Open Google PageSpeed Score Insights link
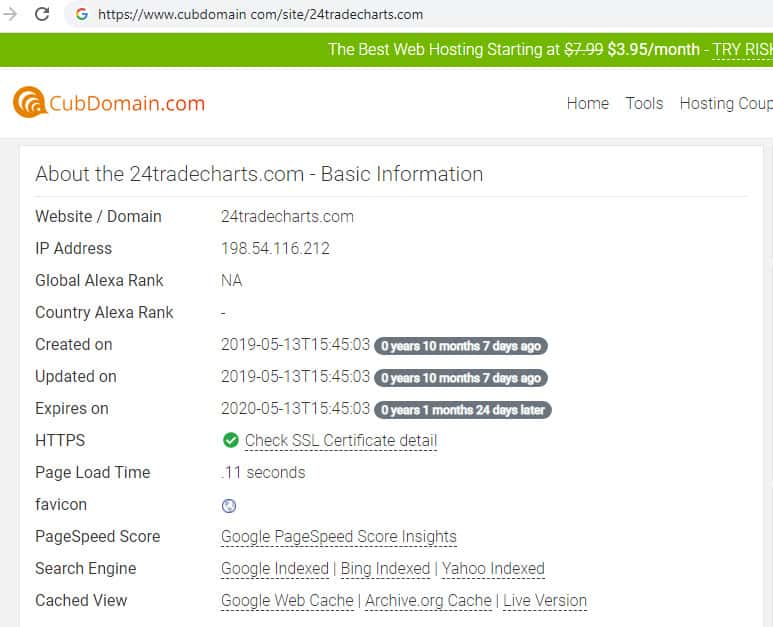 coord(339,536)
